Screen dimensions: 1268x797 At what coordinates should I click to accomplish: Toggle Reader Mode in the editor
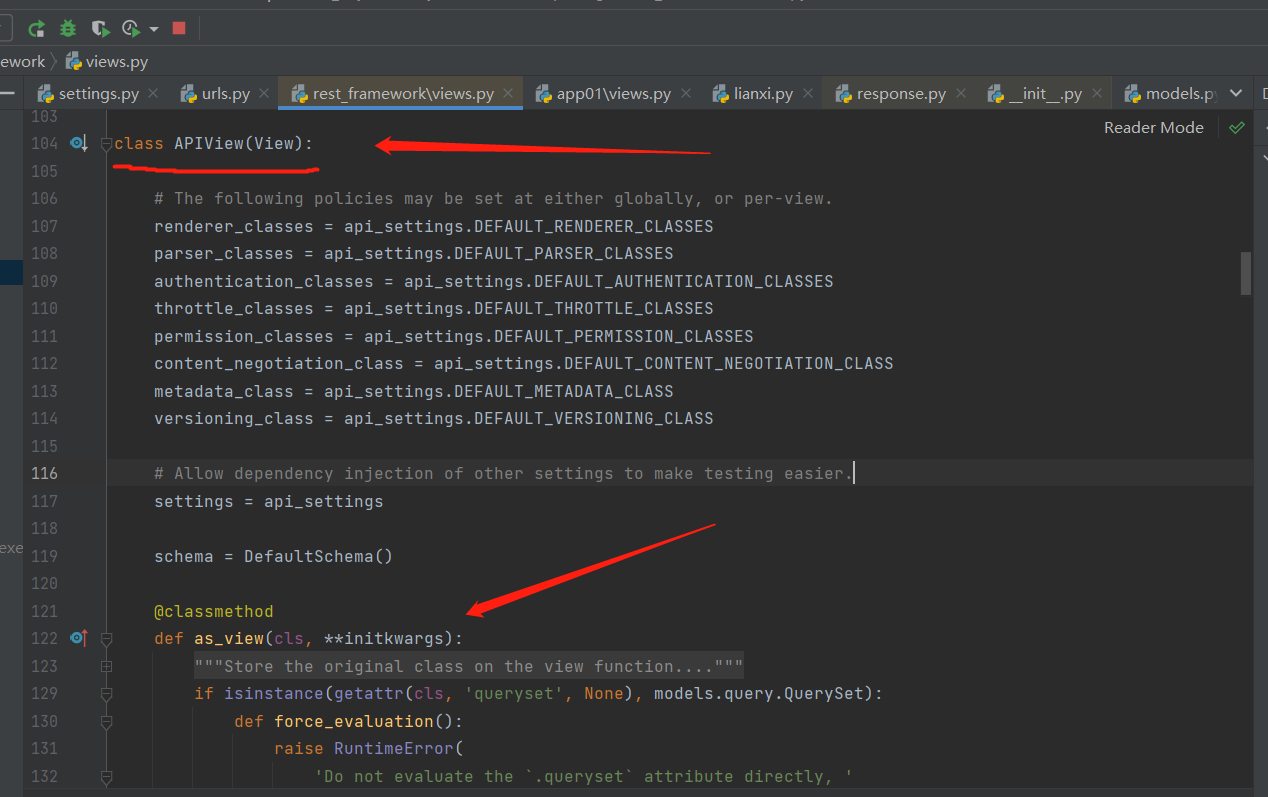(x=1153, y=128)
